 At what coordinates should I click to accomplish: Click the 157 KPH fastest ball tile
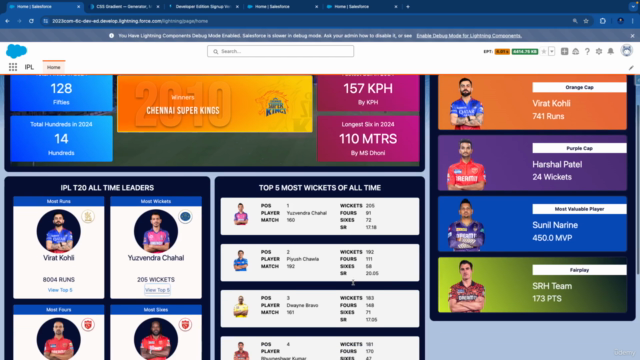[368, 93]
